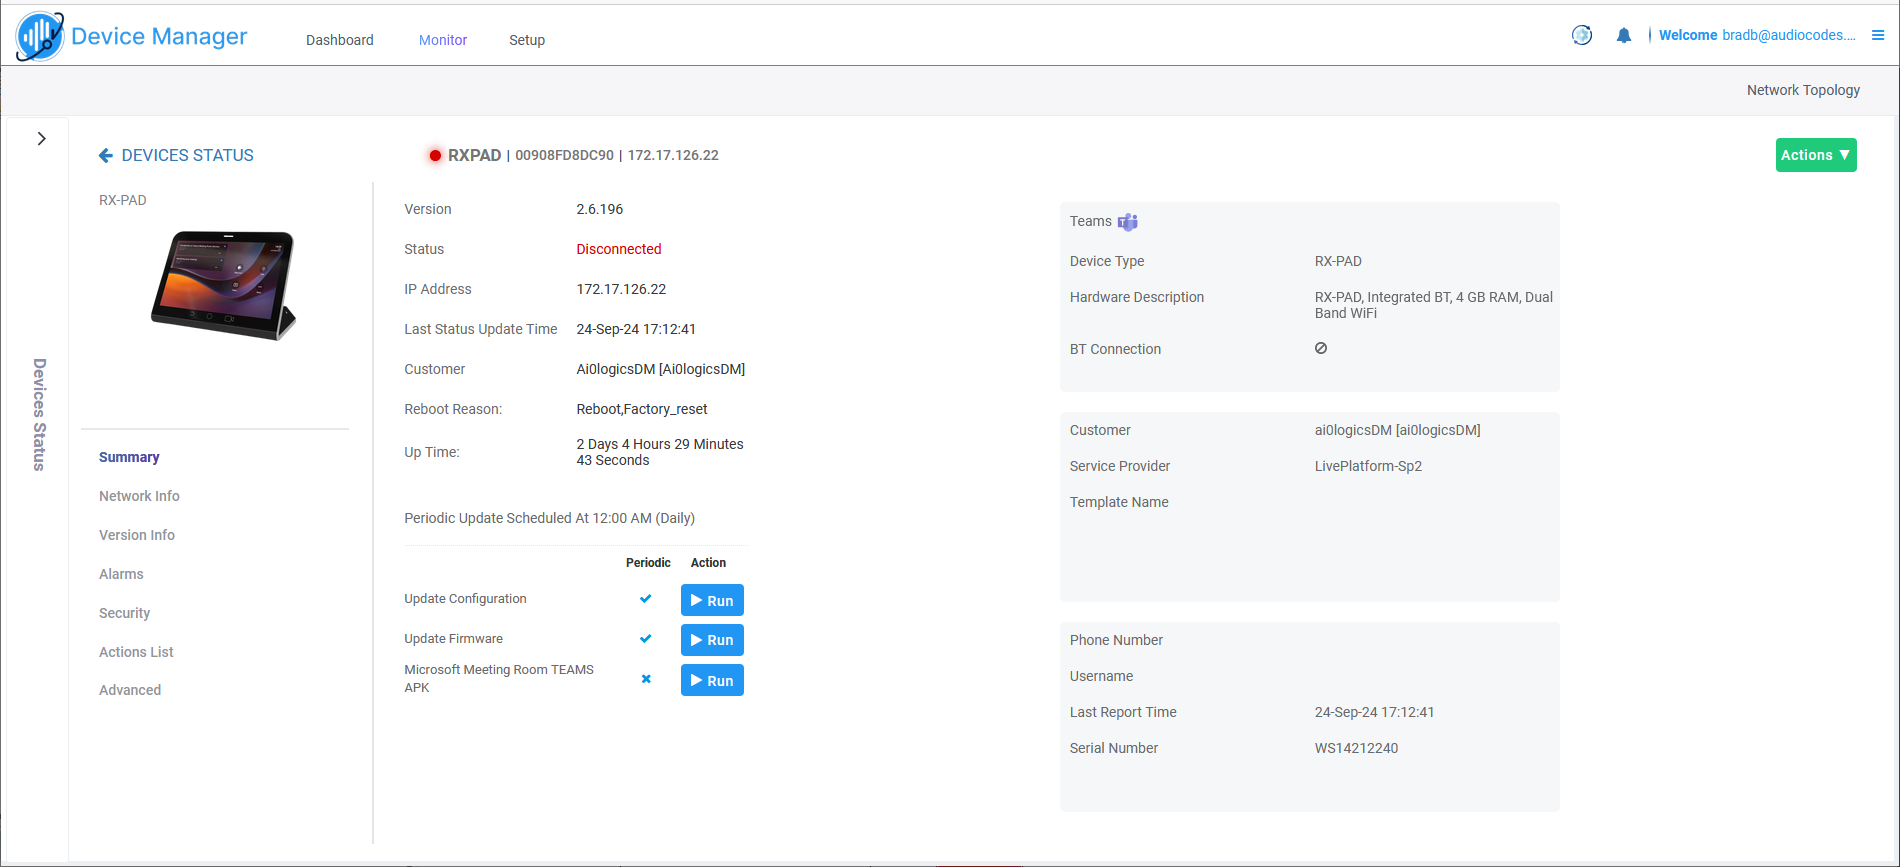Open the Actions dropdown
This screenshot has width=1900, height=867.
pos(1816,155)
